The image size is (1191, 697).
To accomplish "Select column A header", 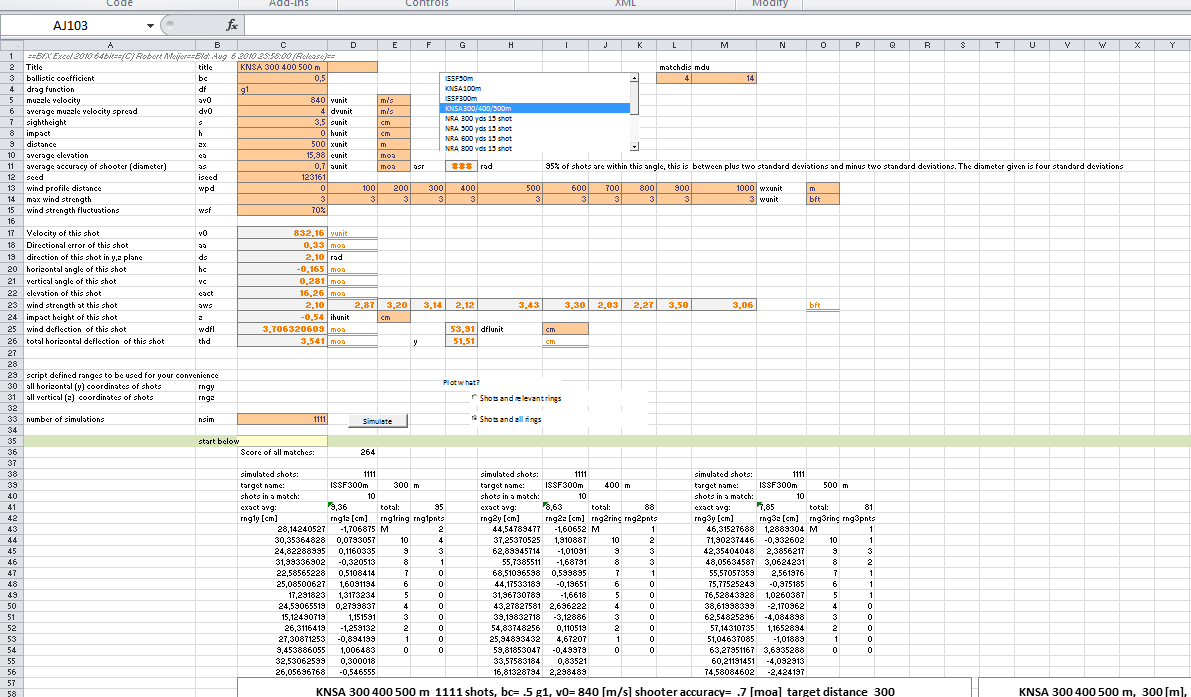I will pyautogui.click(x=109, y=45).
